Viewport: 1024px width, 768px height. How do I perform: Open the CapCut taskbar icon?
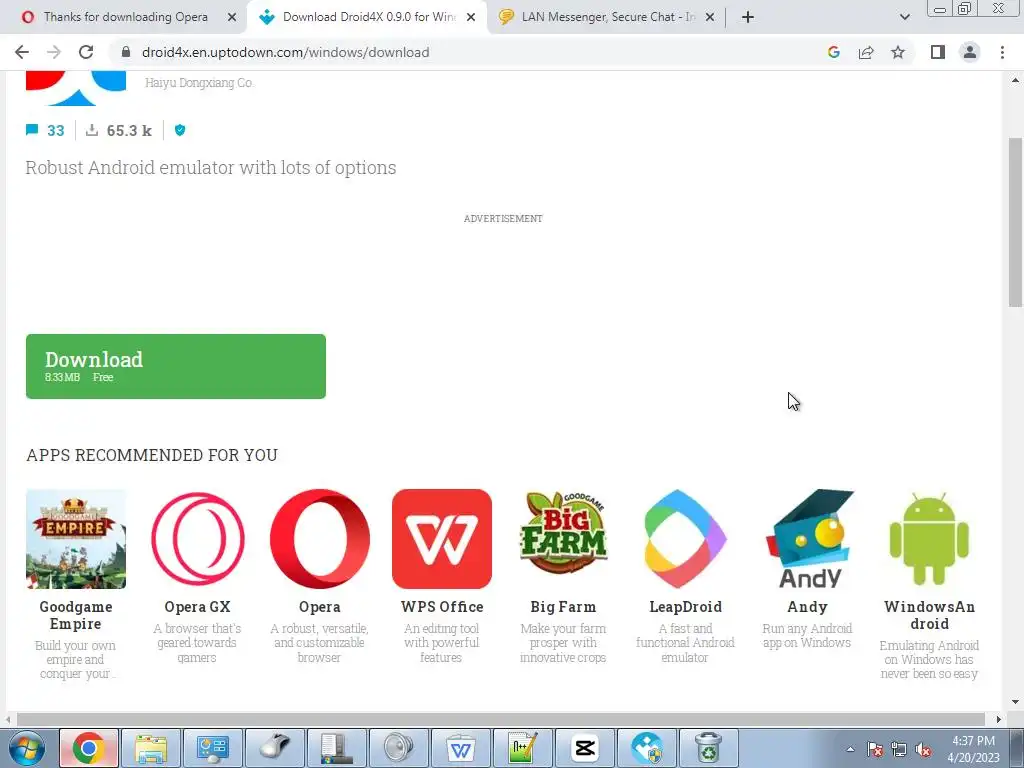[x=584, y=748]
